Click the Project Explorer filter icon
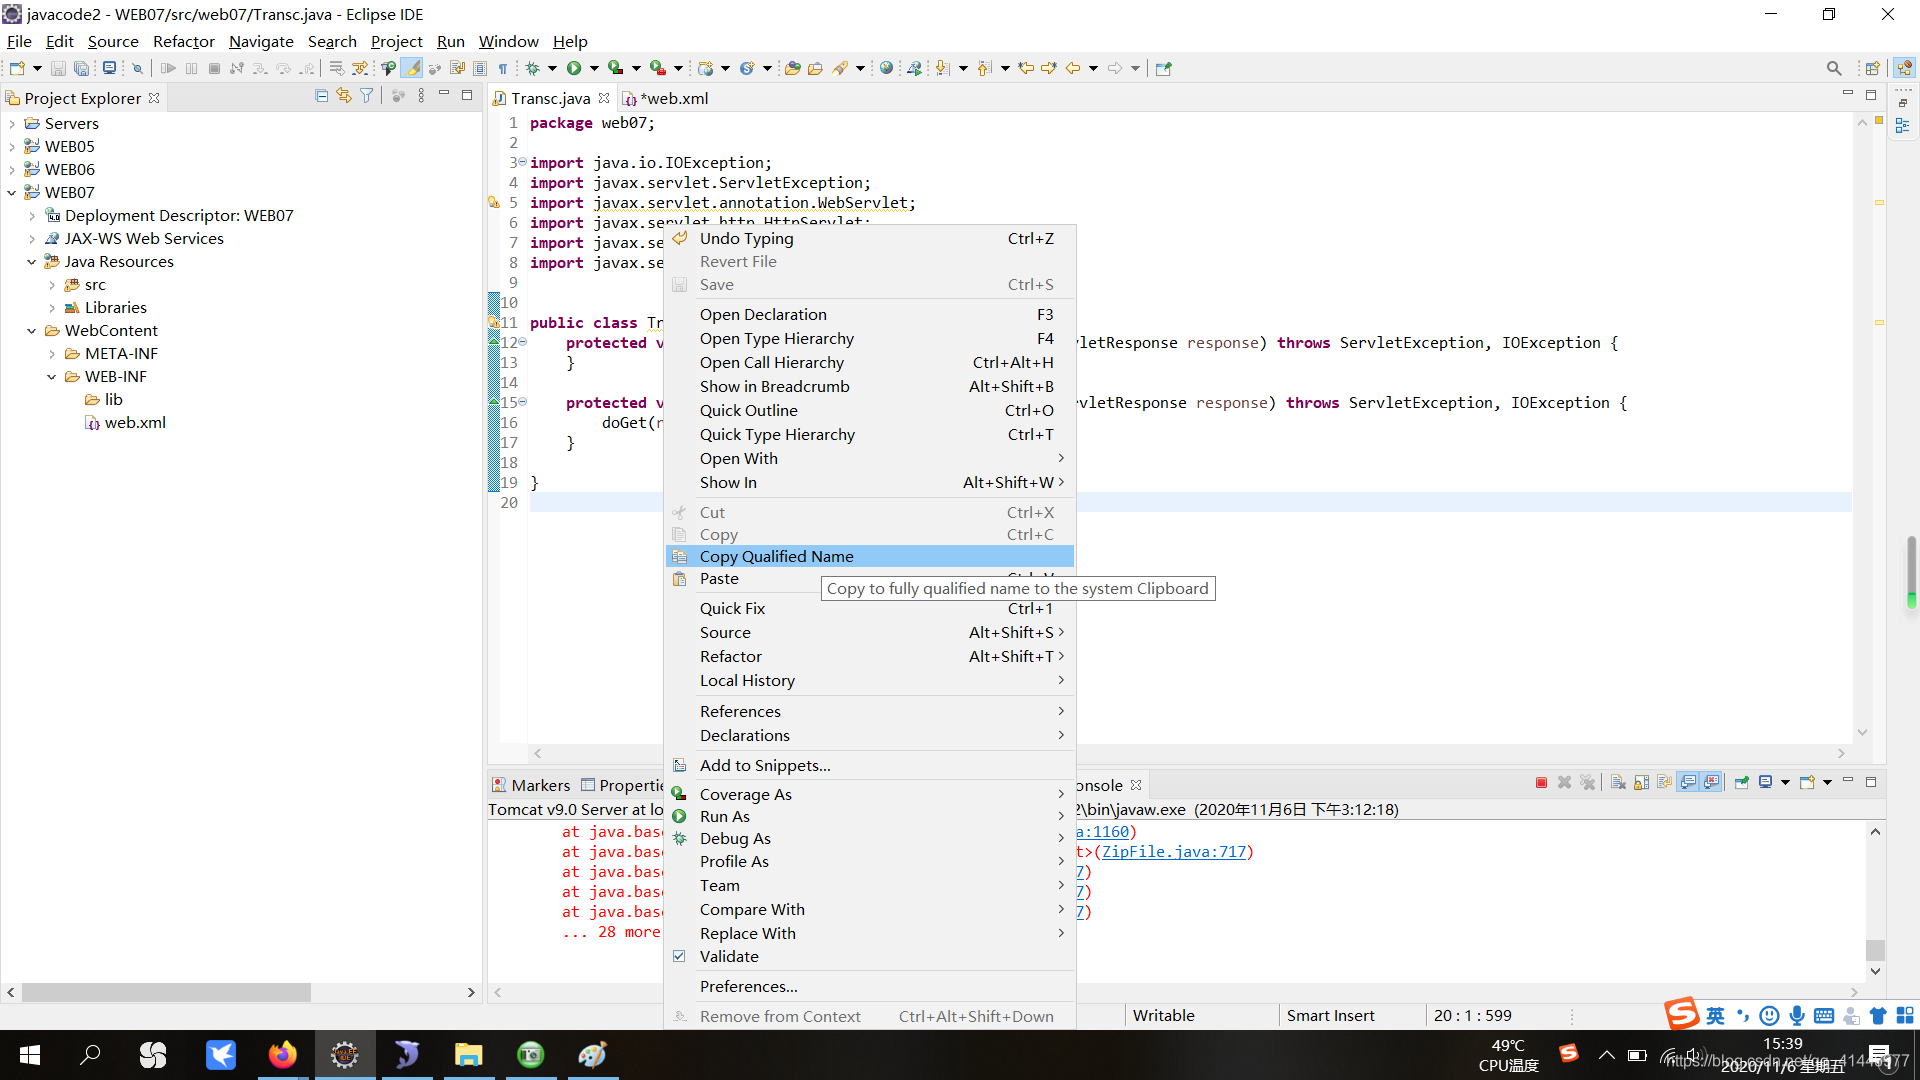Screen dimensions: 1920x1080 click(367, 96)
